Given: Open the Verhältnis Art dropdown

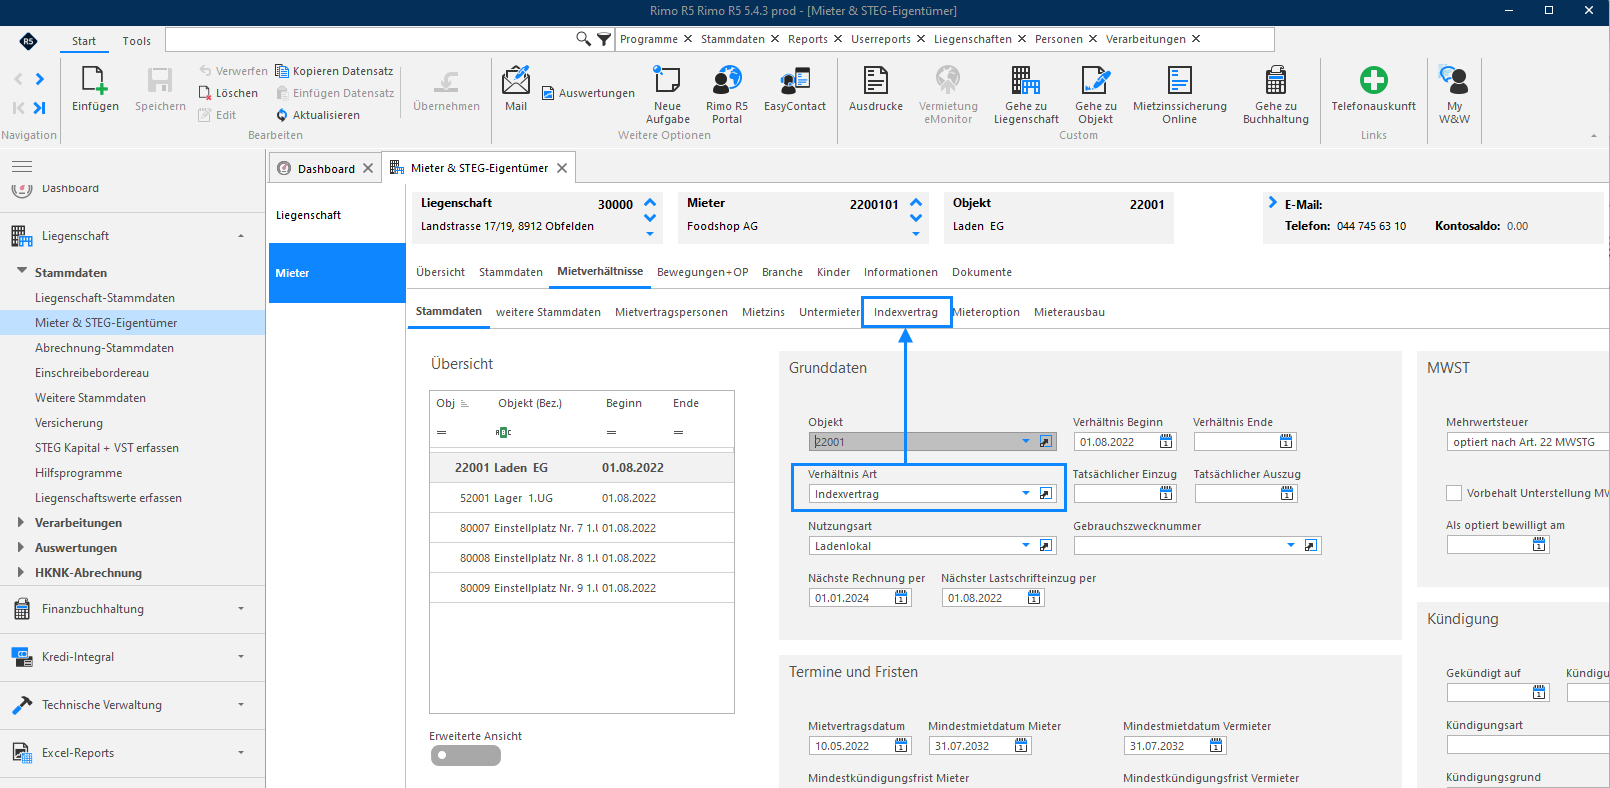Looking at the screenshot, I should point(1025,494).
